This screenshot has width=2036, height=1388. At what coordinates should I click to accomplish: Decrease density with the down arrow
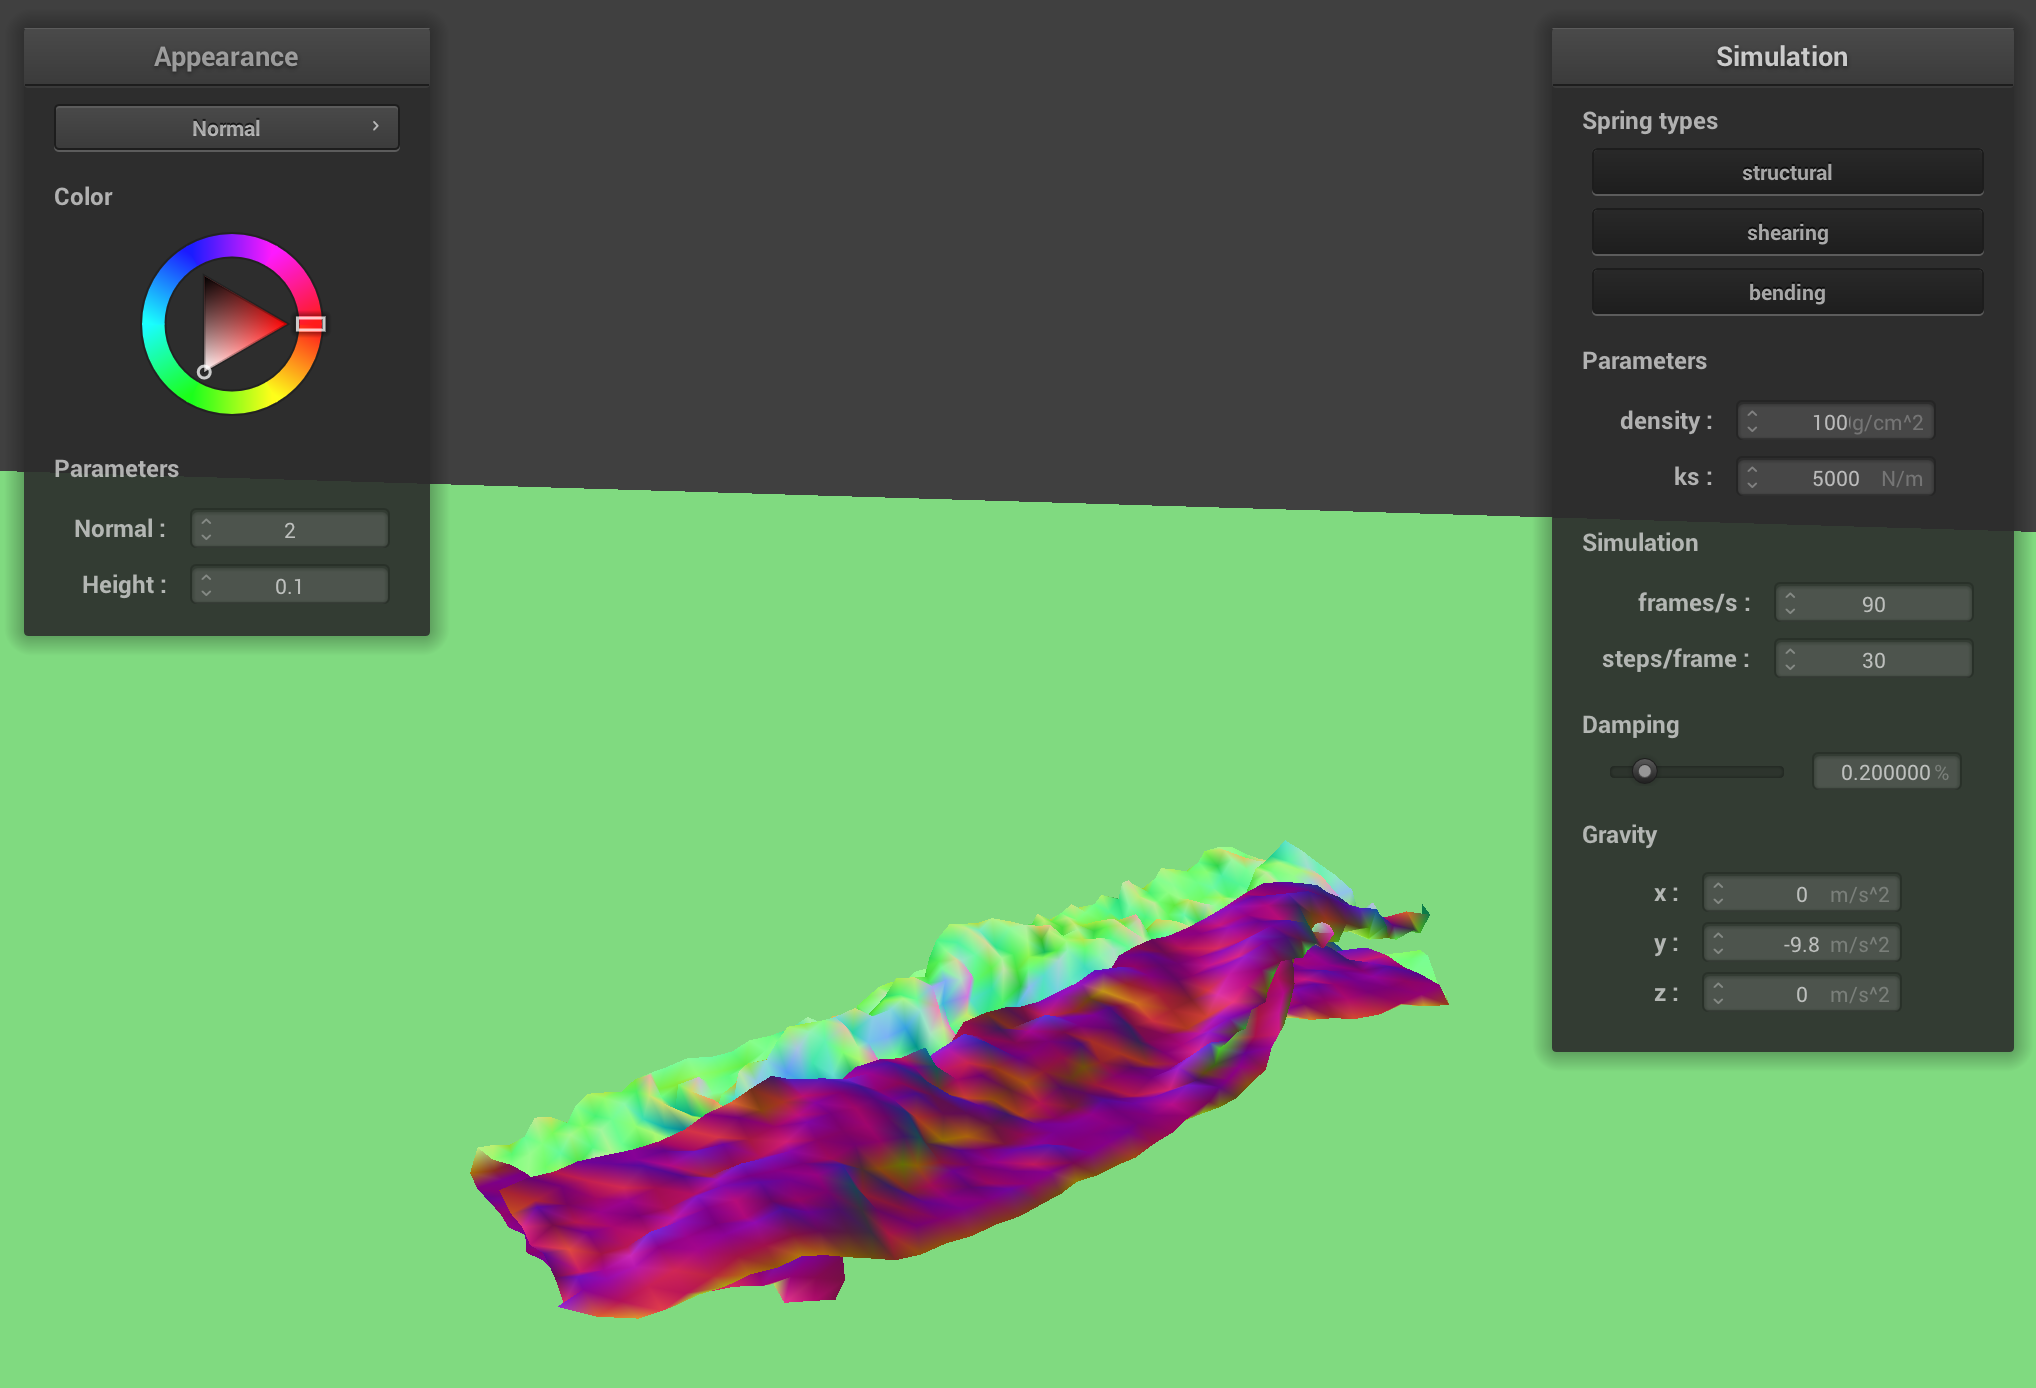1752,431
